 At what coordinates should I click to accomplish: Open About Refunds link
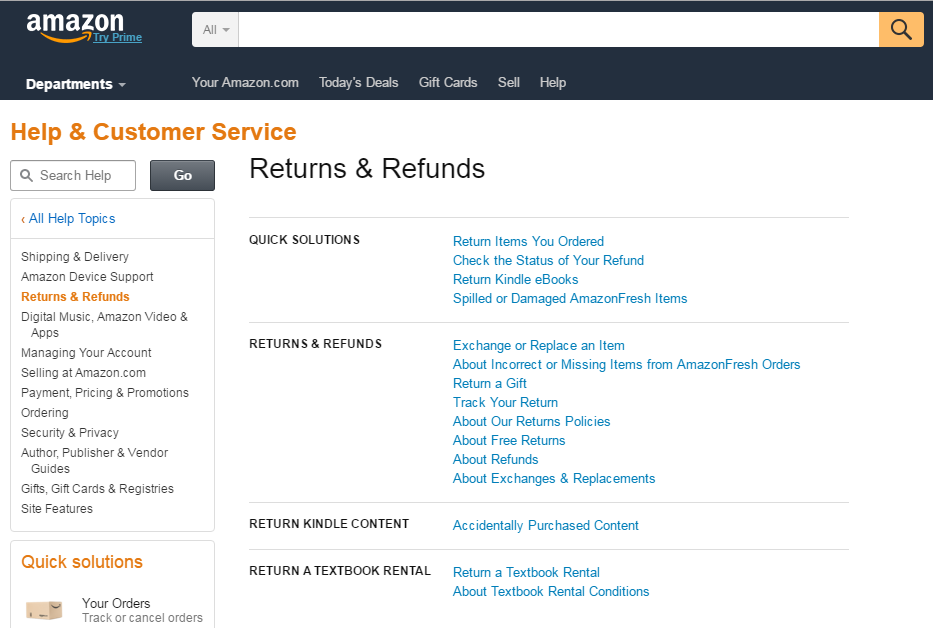(495, 460)
